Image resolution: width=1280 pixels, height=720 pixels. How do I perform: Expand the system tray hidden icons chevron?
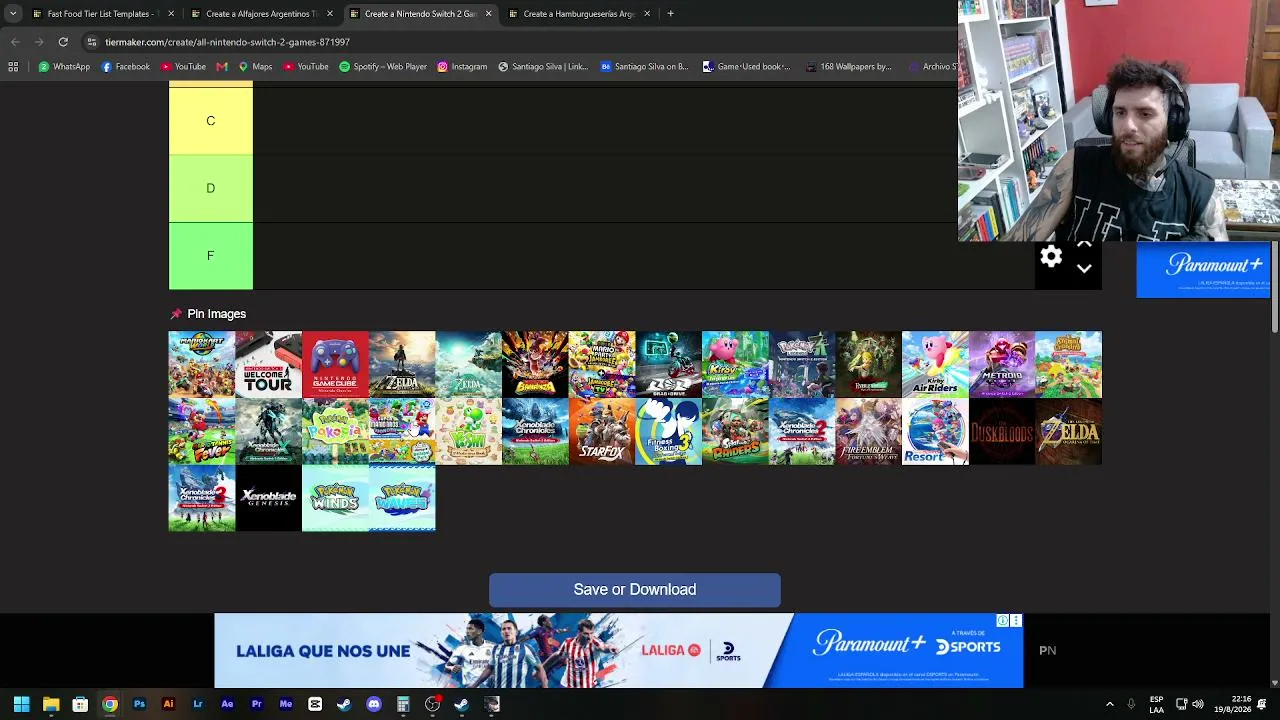[1110, 704]
